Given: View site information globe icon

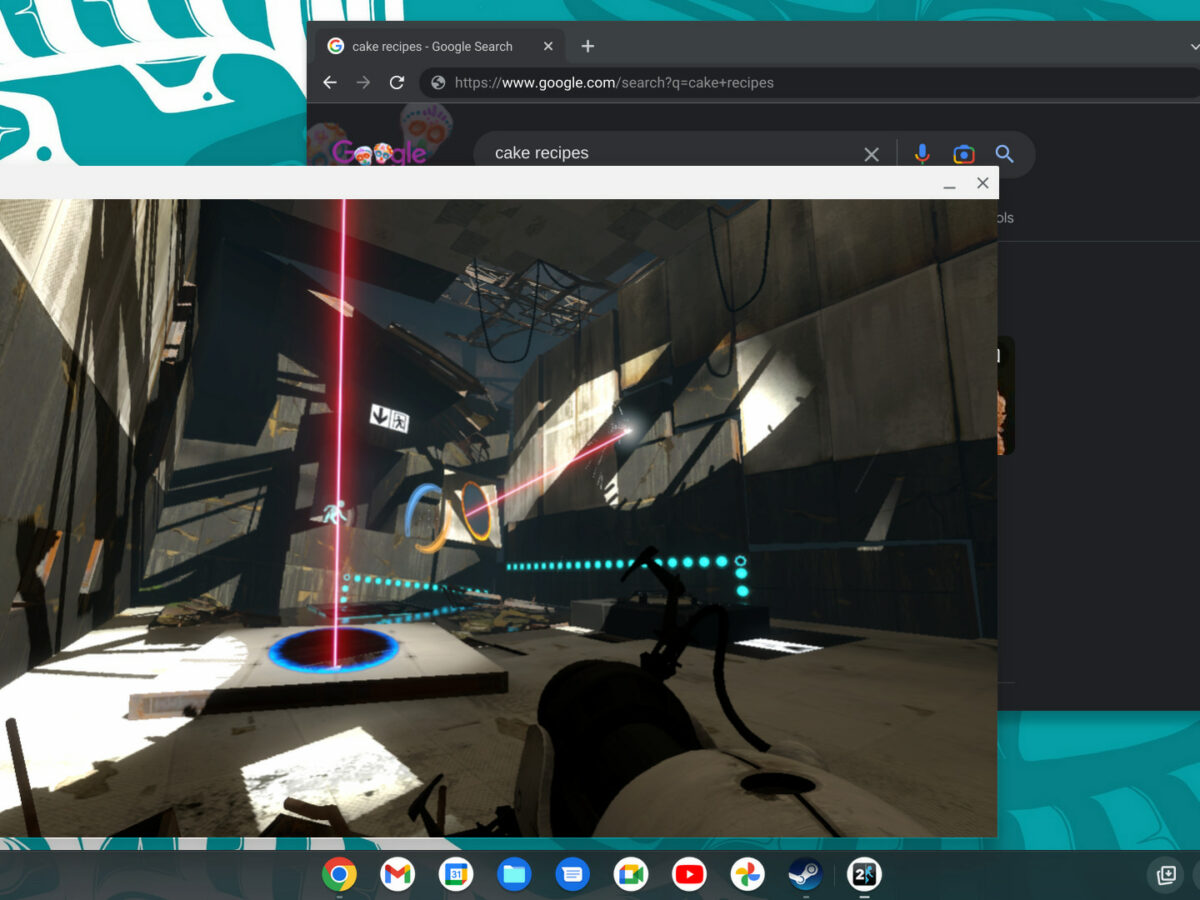Looking at the screenshot, I should click(x=437, y=83).
